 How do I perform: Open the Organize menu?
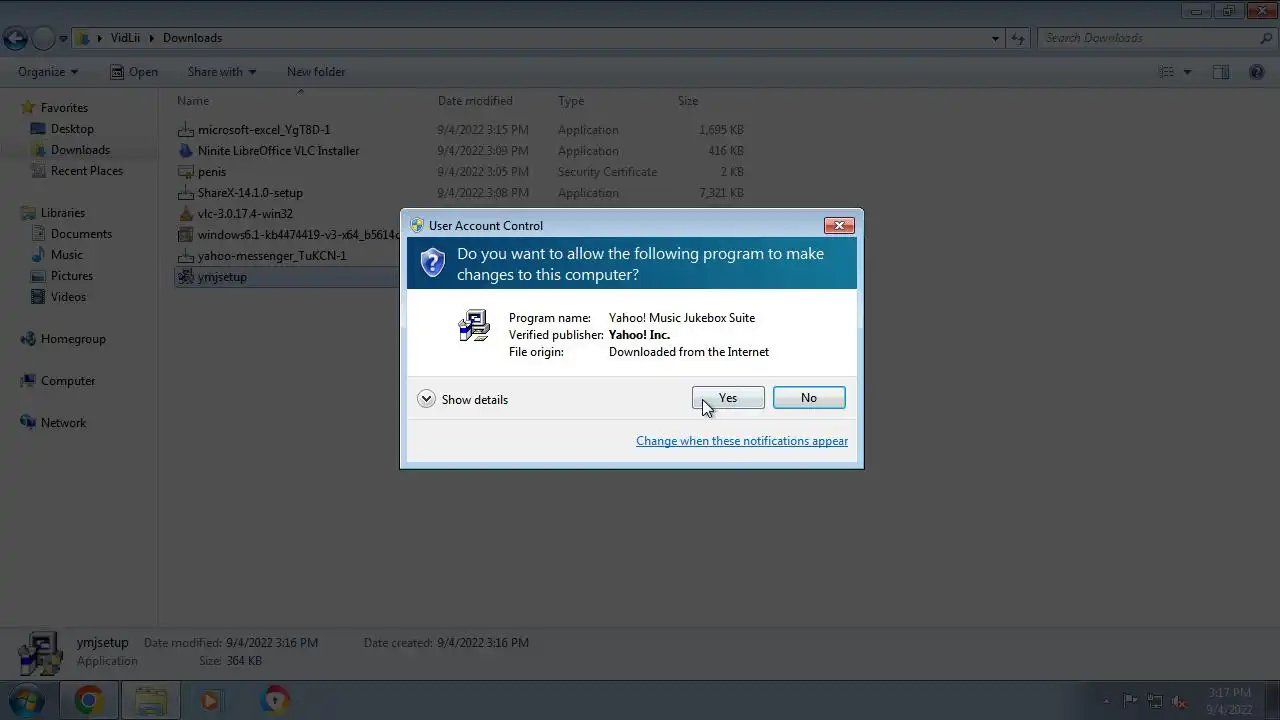coord(47,72)
